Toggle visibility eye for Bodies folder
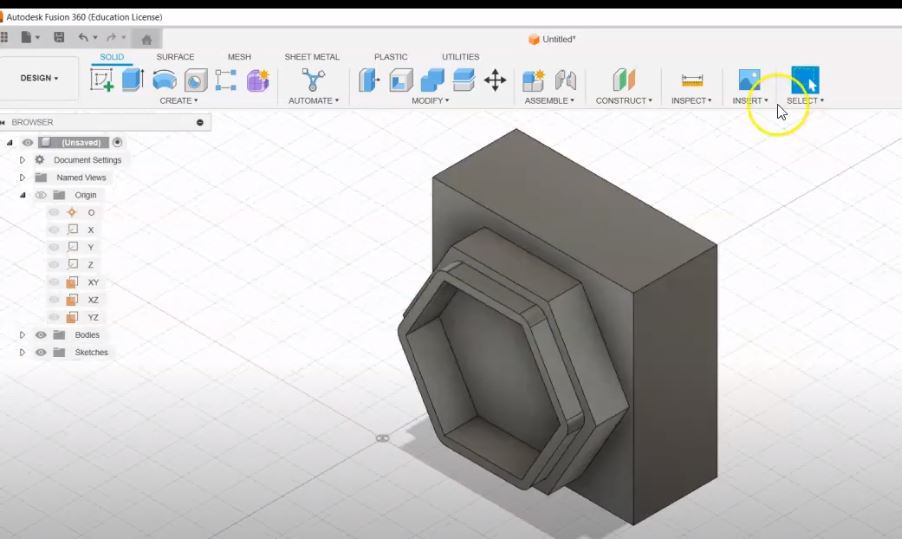Viewport: 902px width, 539px height. pyautogui.click(x=41, y=335)
